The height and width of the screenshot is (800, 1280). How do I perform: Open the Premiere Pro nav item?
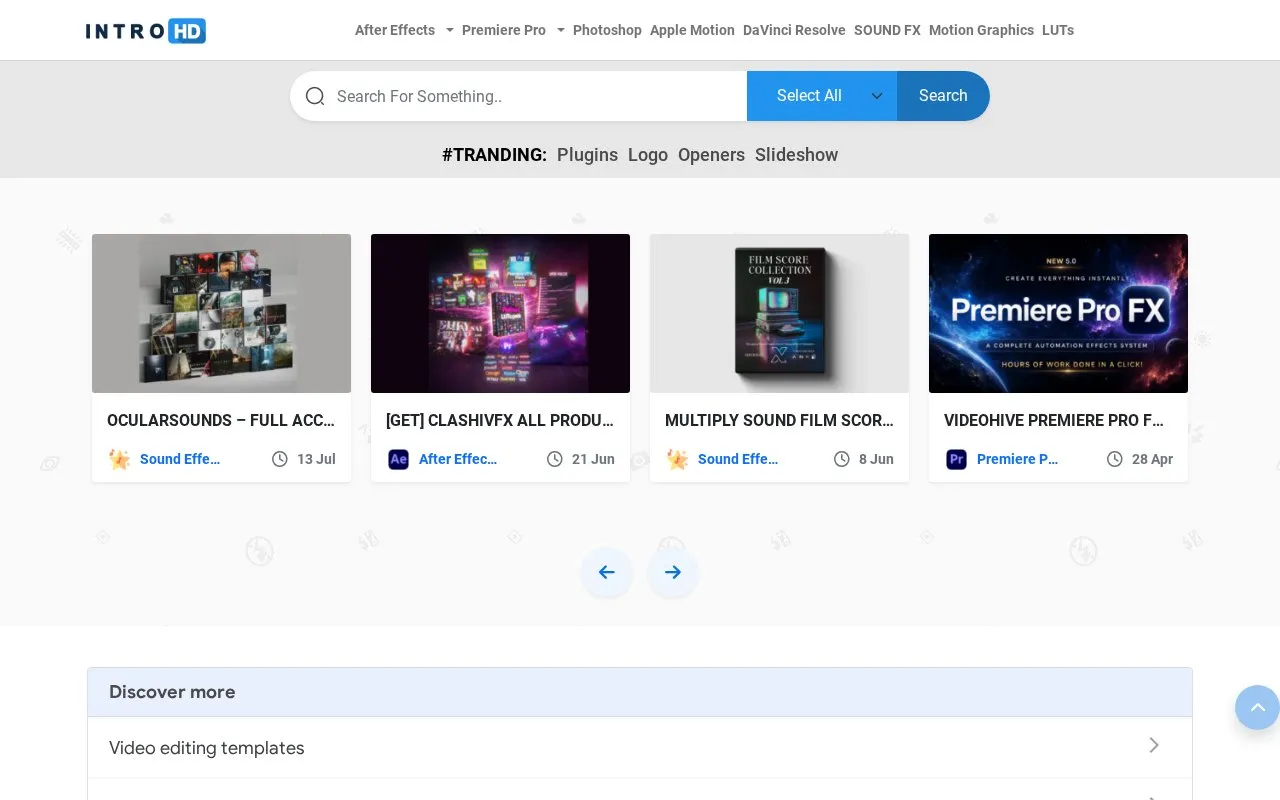click(x=504, y=30)
